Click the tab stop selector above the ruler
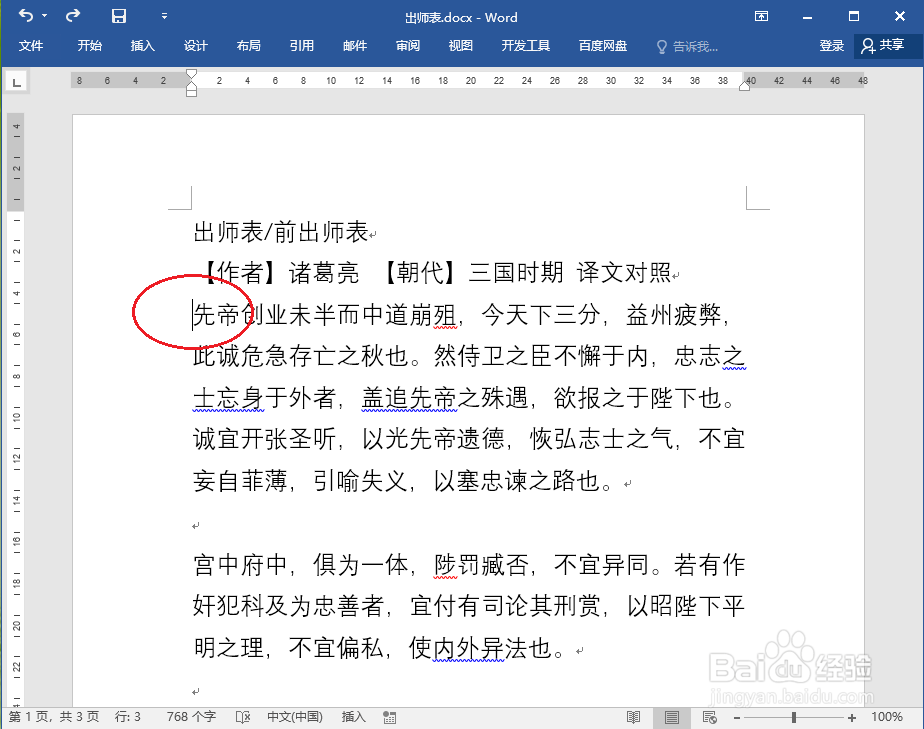 pyautogui.click(x=16, y=82)
